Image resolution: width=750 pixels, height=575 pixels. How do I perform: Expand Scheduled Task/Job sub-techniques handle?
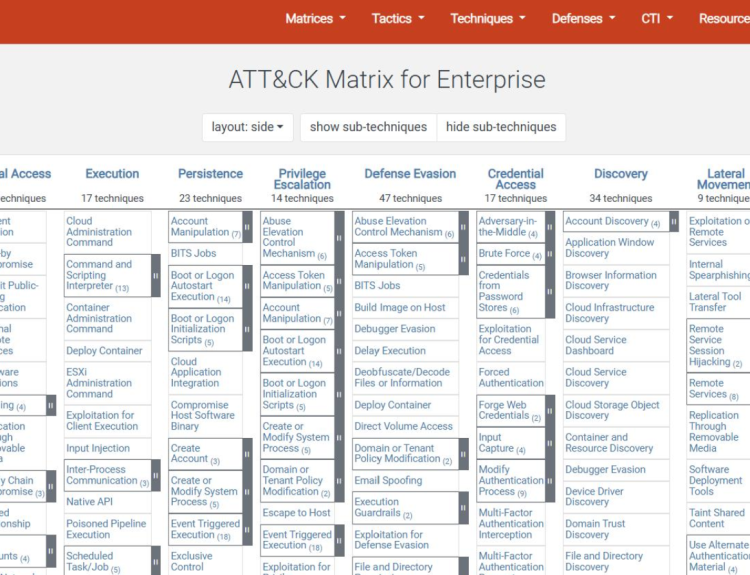[155, 561]
